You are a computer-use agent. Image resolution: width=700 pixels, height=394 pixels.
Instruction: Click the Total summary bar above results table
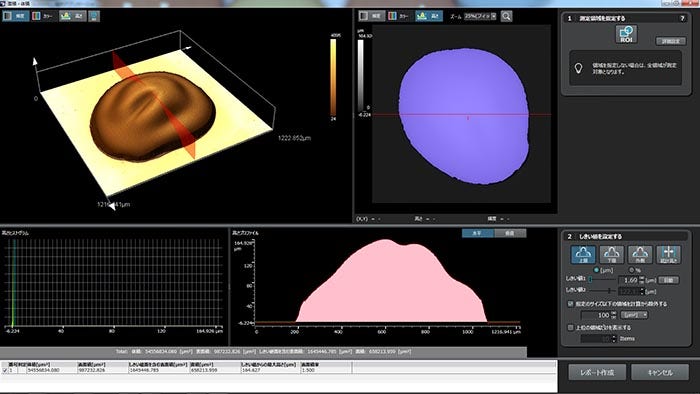click(263, 352)
